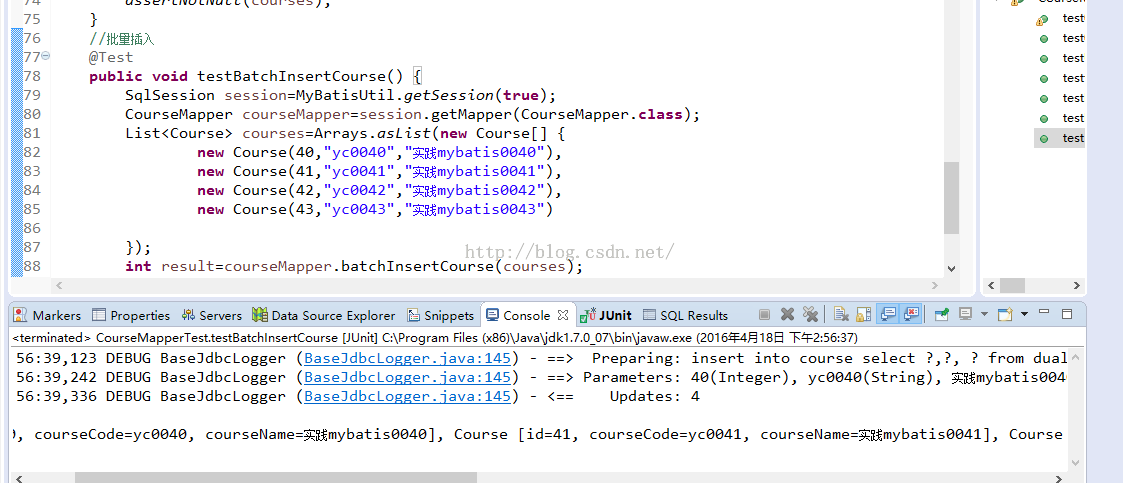
Task: Click line number 86 in the gutter
Action: pyautogui.click(x=32, y=228)
